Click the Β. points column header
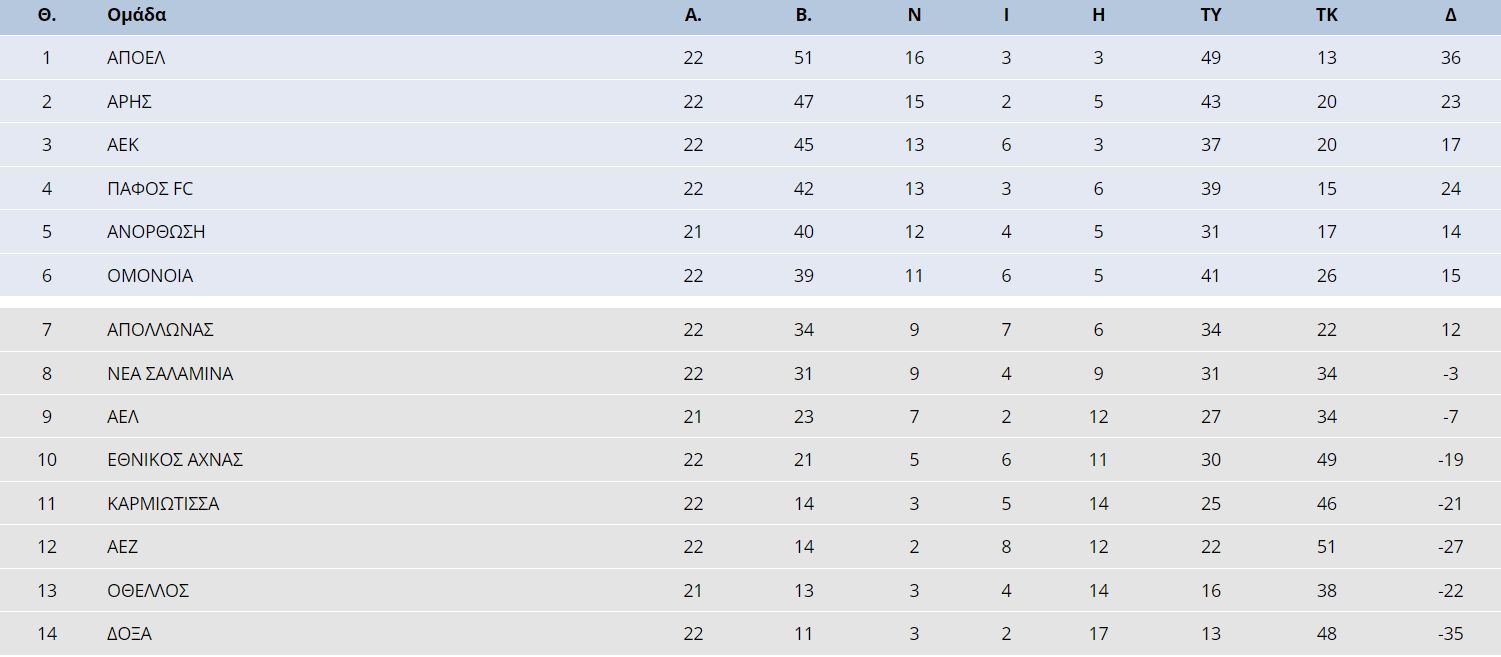Image resolution: width=1501 pixels, height=657 pixels. pyautogui.click(x=804, y=15)
